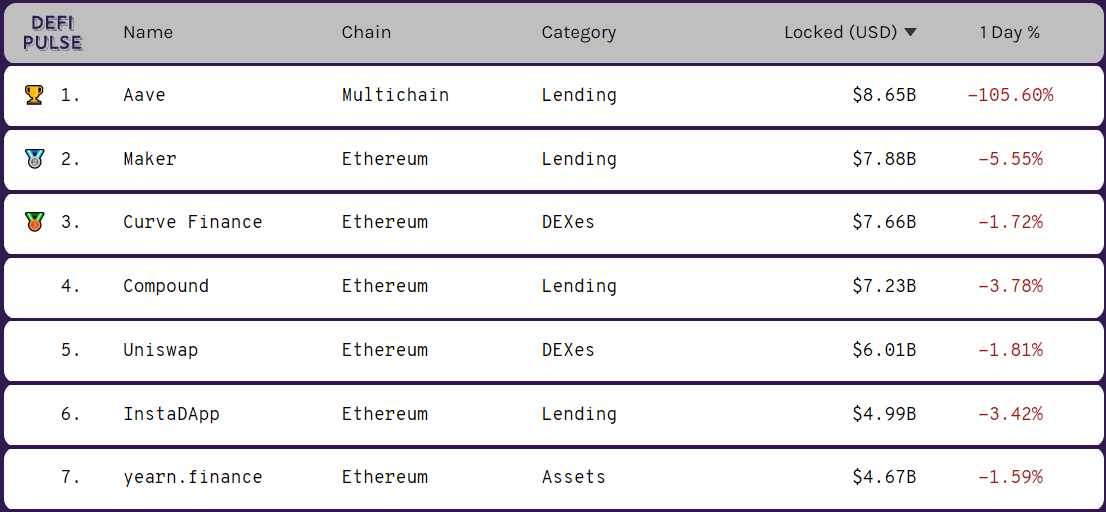Click the $4.67B locked value for yearn.finance
1106x512 pixels.
[884, 477]
